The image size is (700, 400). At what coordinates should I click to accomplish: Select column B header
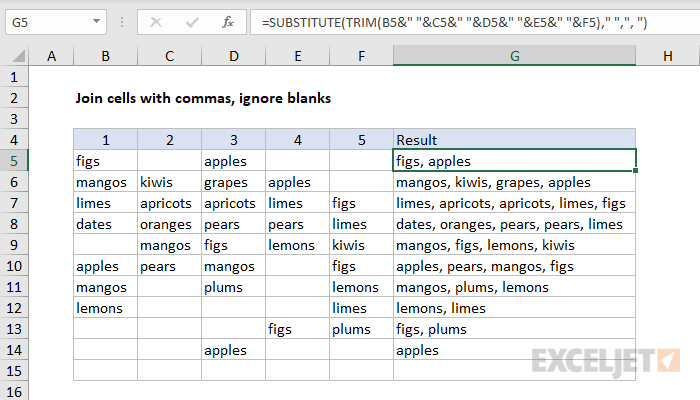105,56
